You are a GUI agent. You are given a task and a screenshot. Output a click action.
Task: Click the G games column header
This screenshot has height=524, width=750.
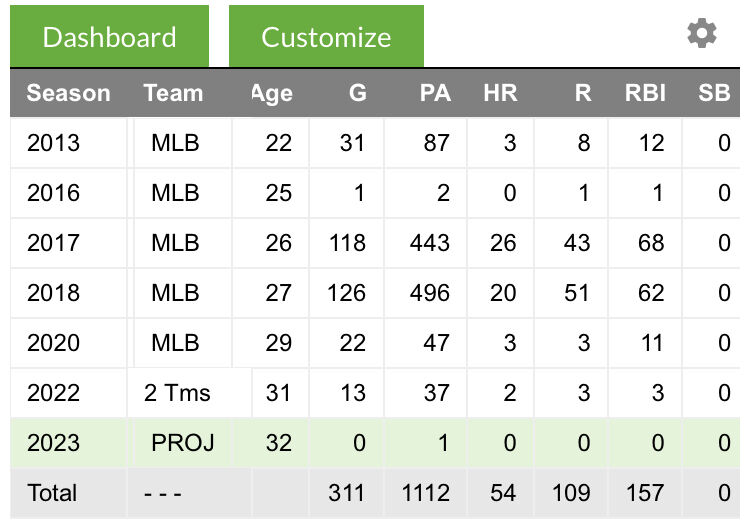357,93
